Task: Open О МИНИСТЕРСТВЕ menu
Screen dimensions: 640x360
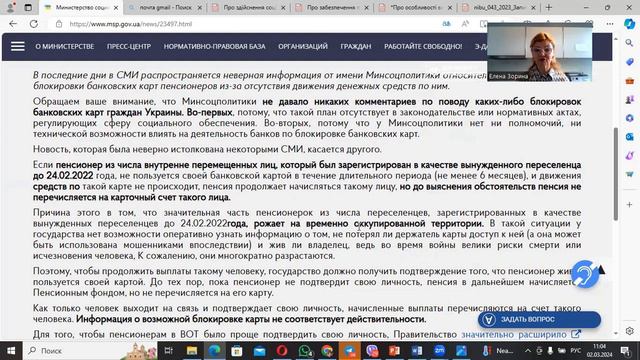Action: (x=64, y=47)
